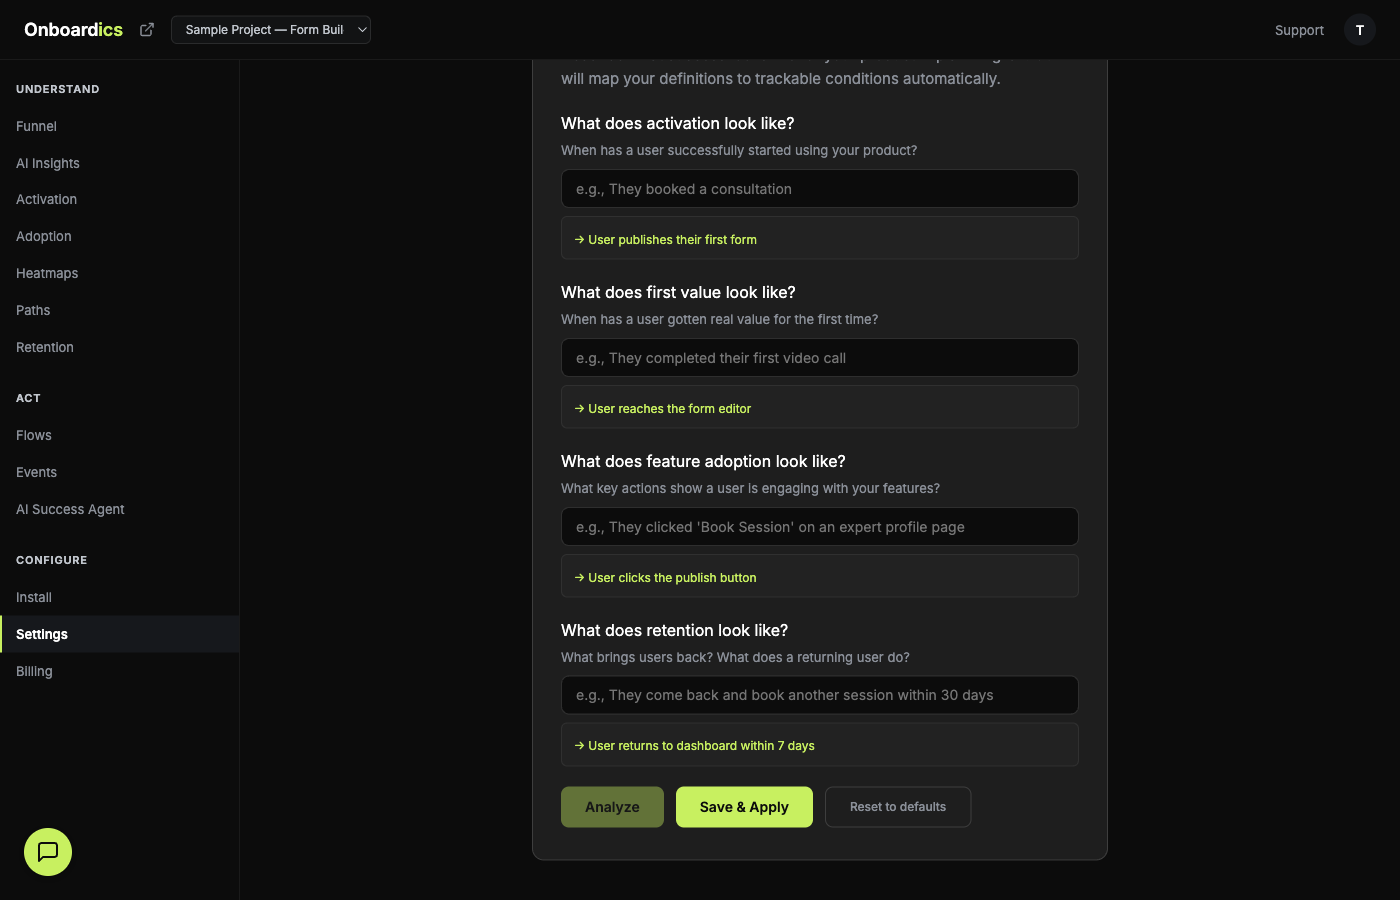
Task: Go to the Billing page
Action: (34, 671)
